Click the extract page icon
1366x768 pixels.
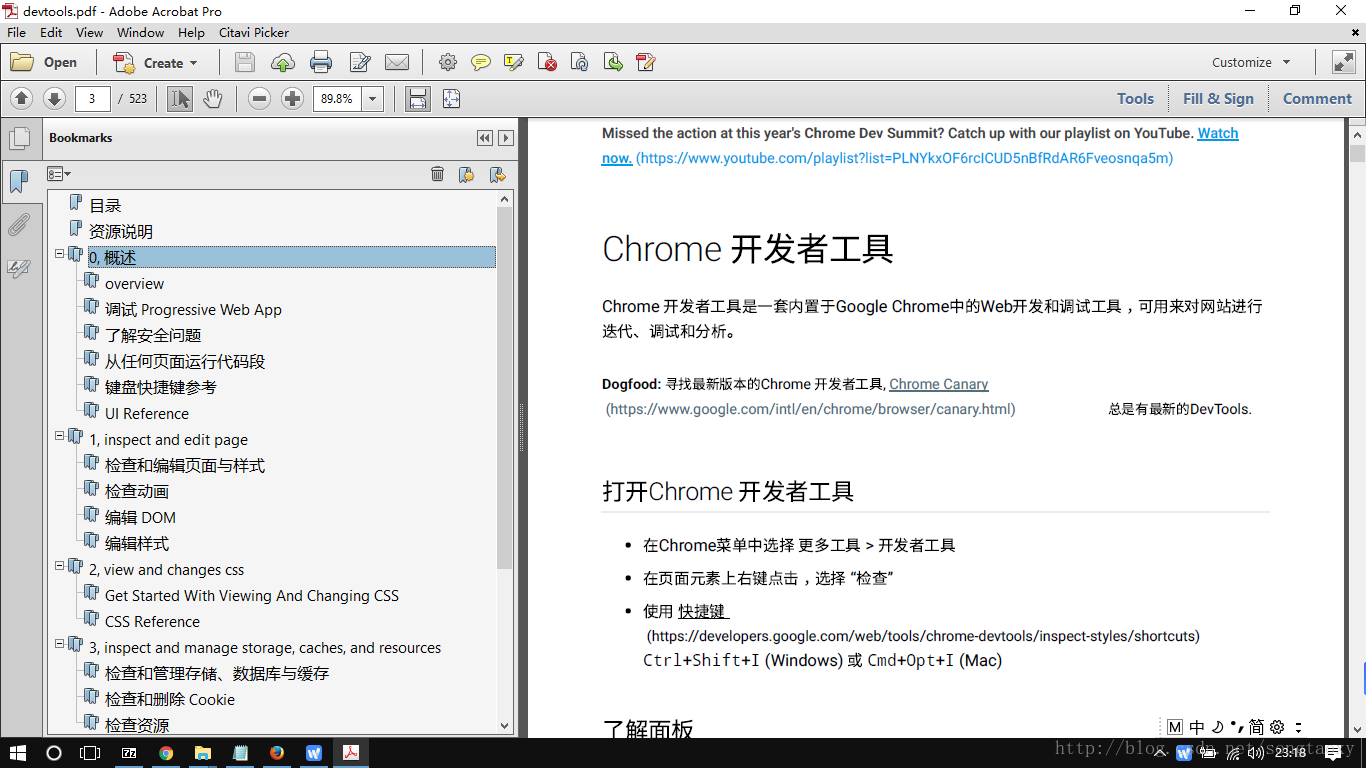pos(613,62)
